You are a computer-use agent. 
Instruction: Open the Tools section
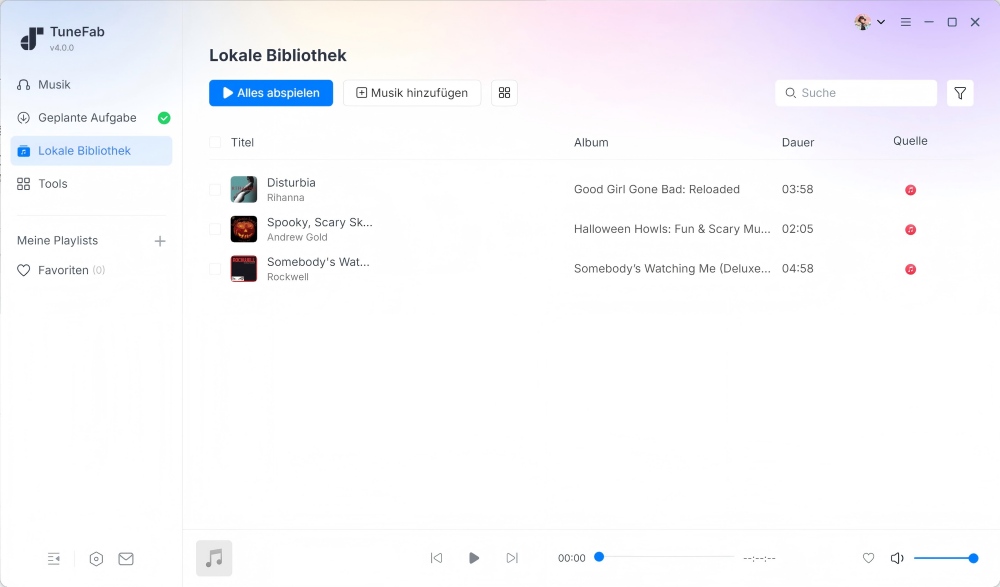pyautogui.click(x=54, y=183)
